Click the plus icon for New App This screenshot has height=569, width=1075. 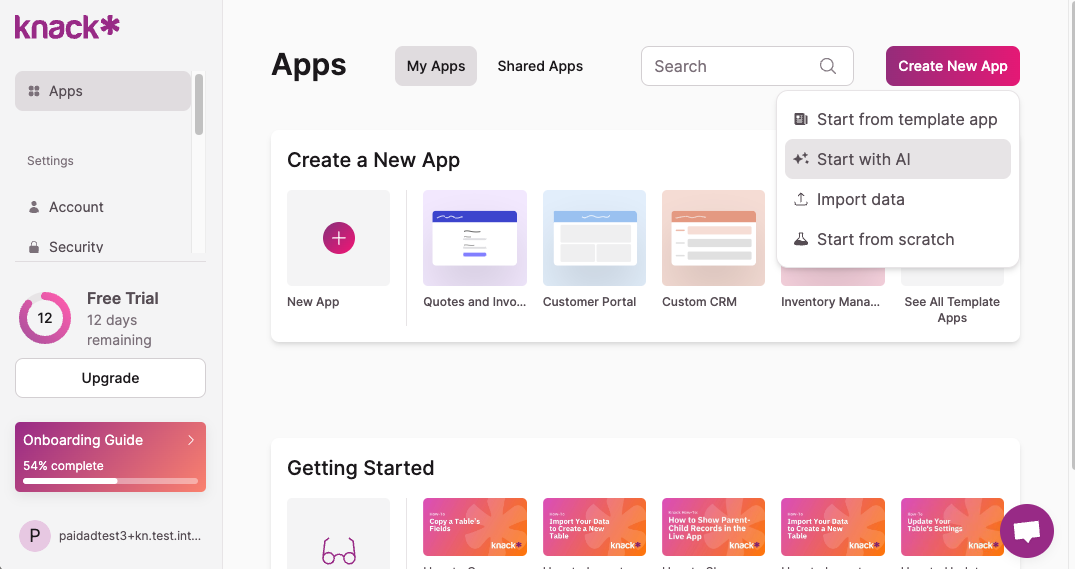(x=338, y=238)
